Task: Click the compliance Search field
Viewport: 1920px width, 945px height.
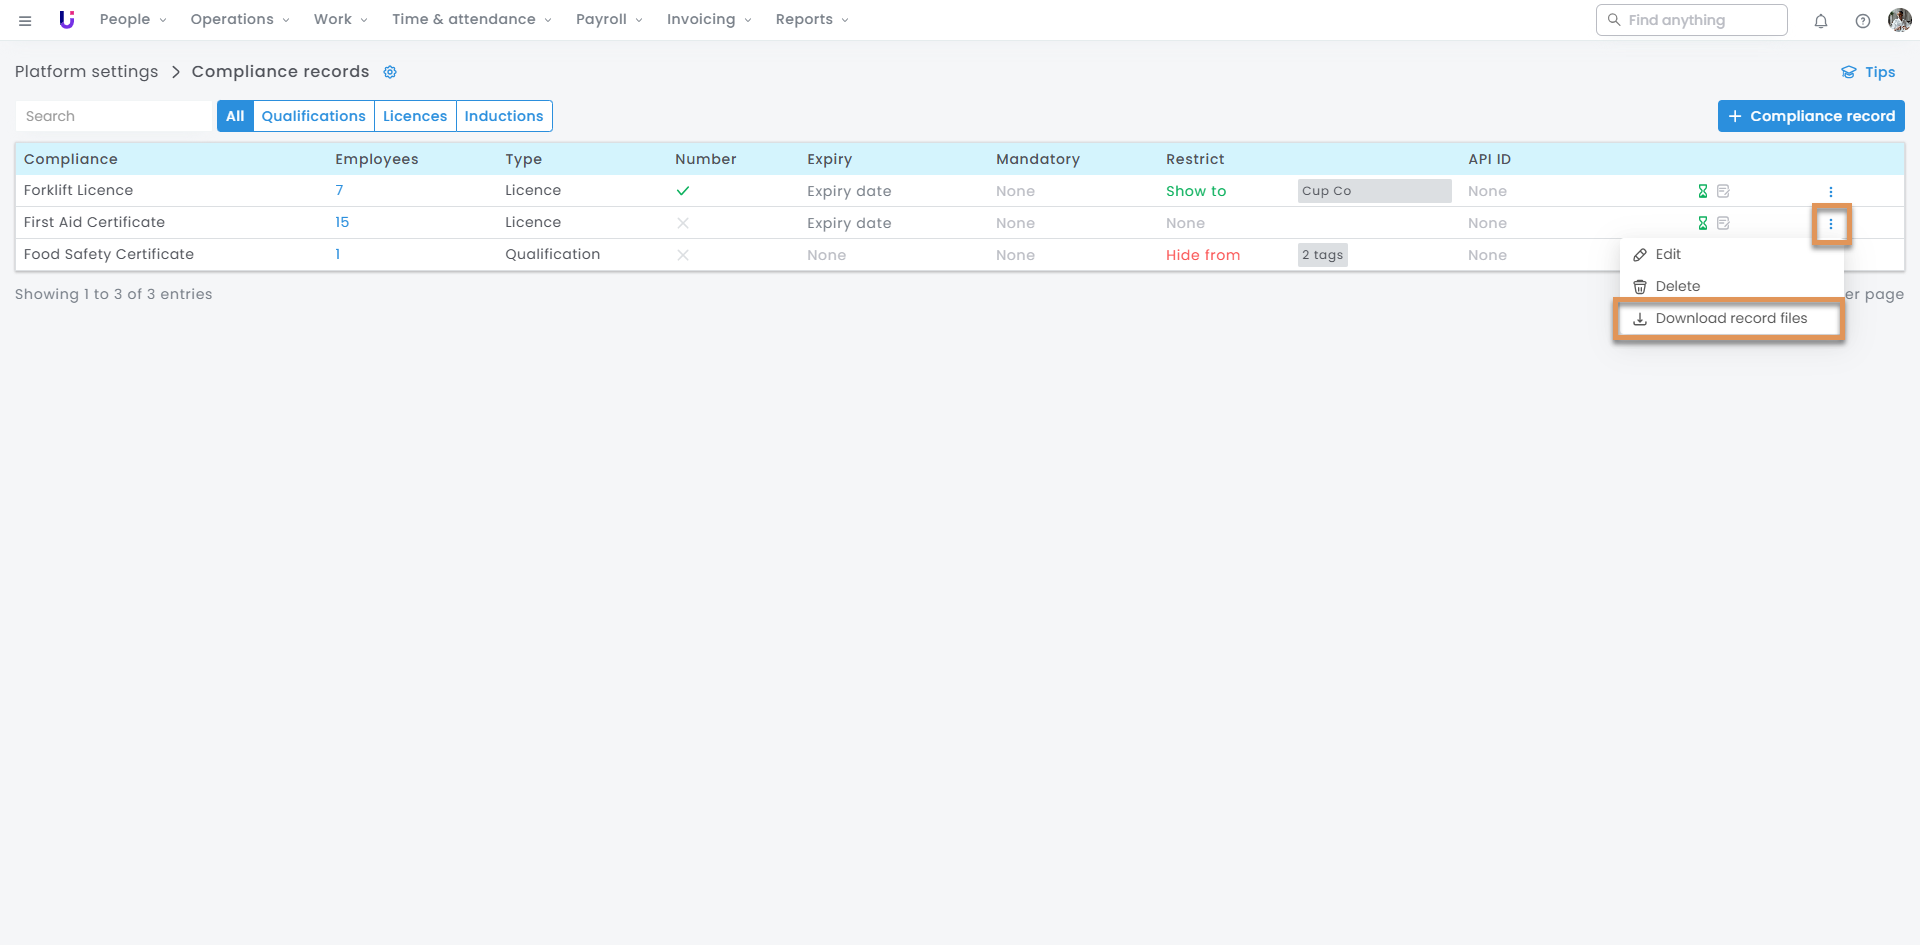Action: point(115,116)
